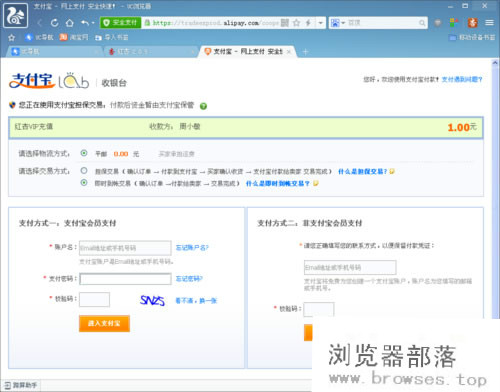The width and height of the screenshot is (500, 392).
Task: Click the left 校验码 captcha input
Action: (x=95, y=299)
